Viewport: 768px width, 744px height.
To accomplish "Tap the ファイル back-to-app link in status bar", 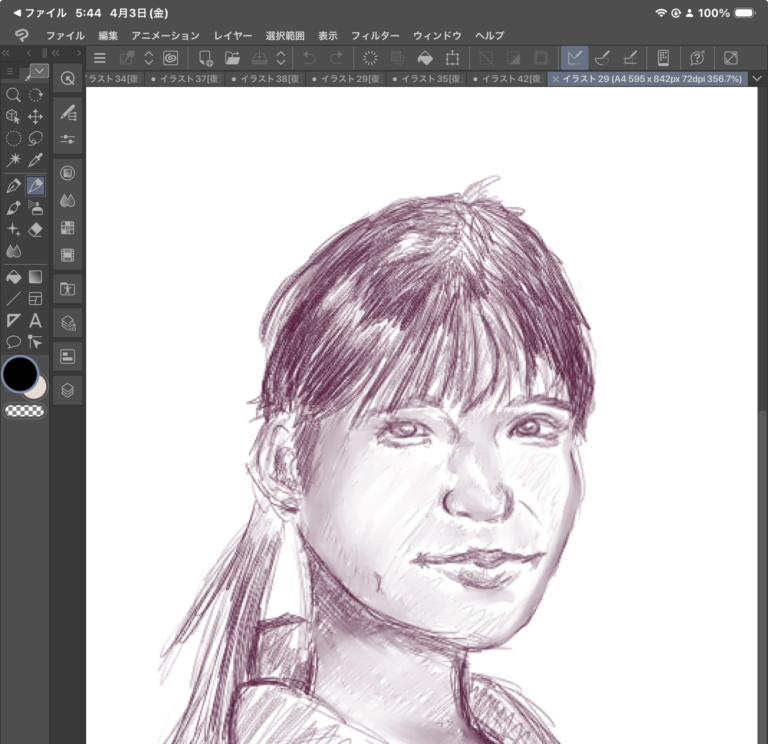I will (40, 13).
